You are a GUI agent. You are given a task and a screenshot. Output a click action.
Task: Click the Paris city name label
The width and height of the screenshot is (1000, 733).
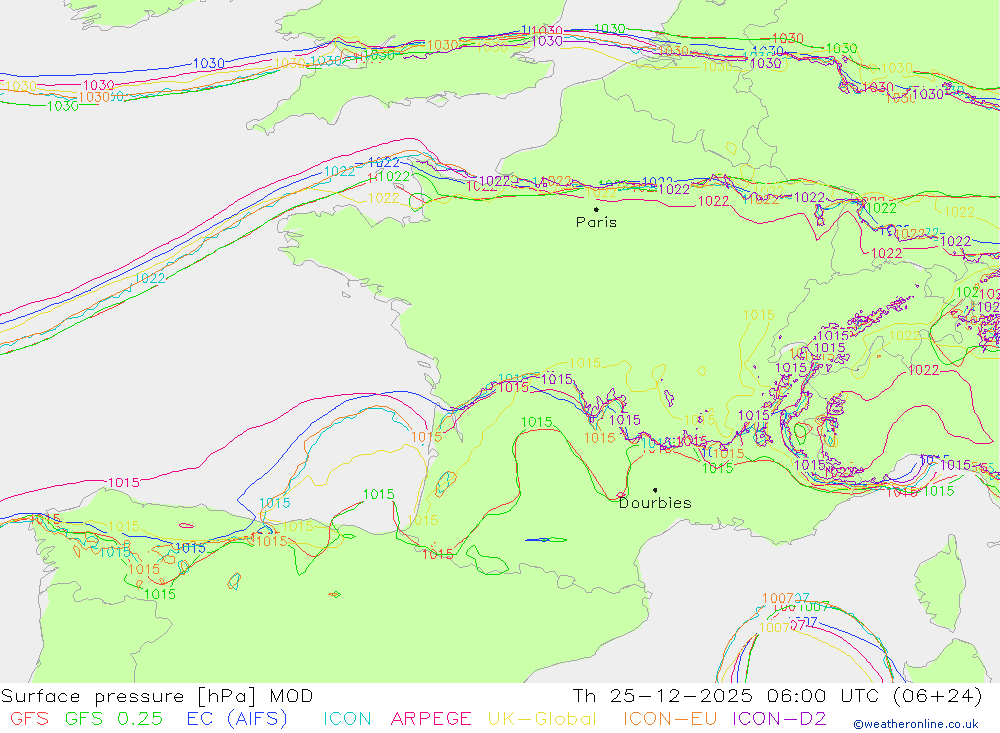click(x=596, y=222)
